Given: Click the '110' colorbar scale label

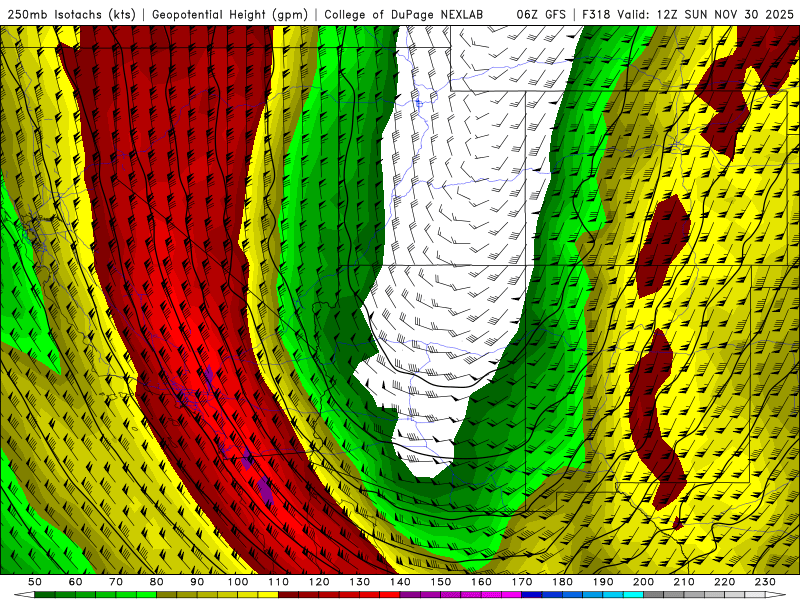Looking at the screenshot, I should point(279,582).
